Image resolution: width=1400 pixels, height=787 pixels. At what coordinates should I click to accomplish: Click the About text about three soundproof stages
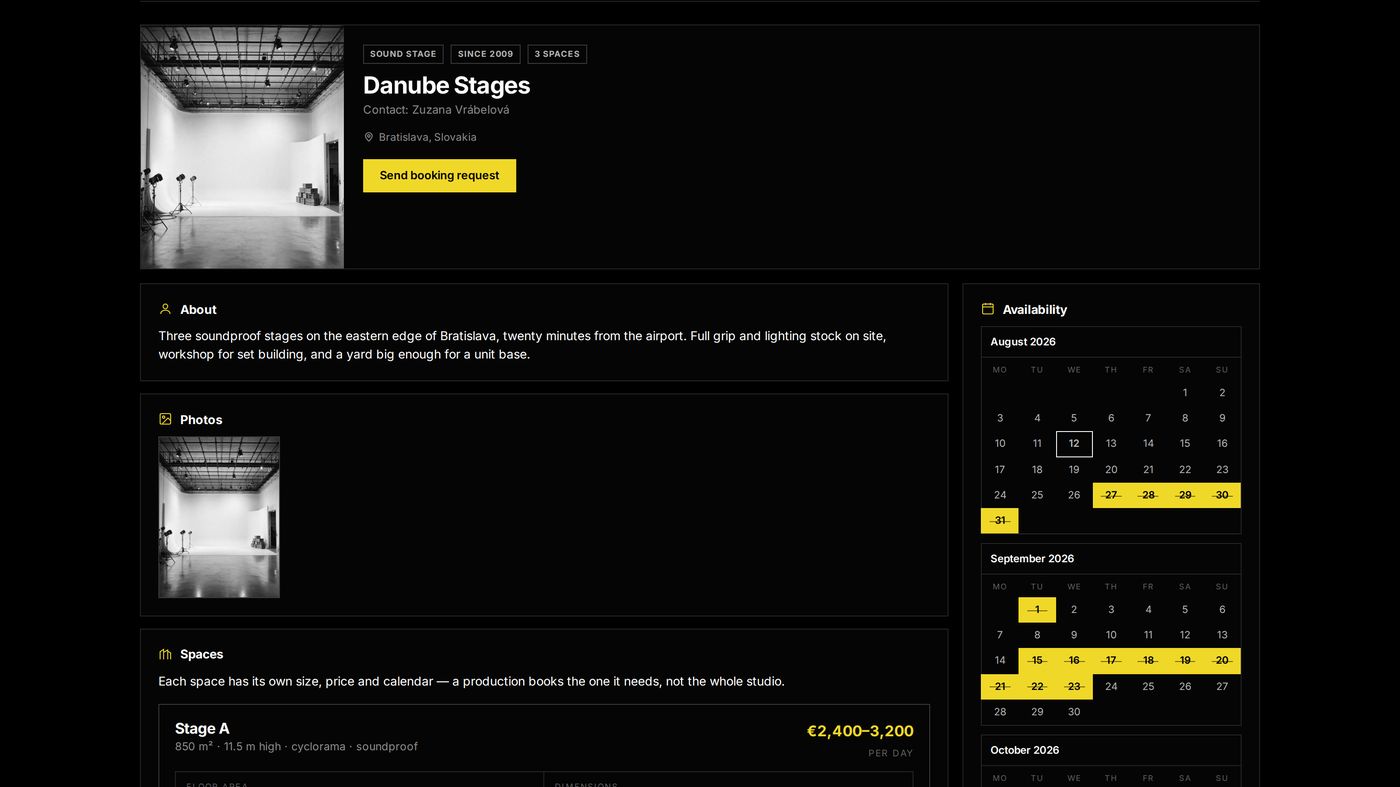(x=522, y=345)
